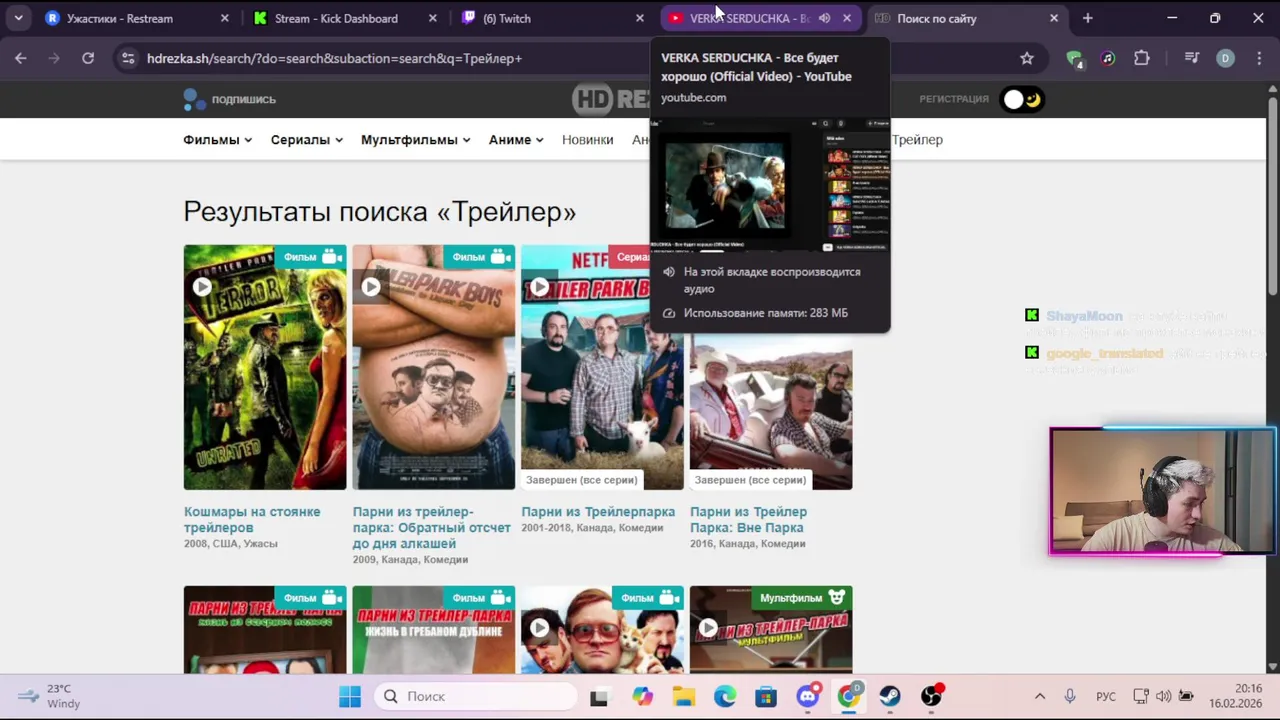Close the Stream - Kick Dashboard tab
Viewport: 1280px width, 720px height.
click(x=433, y=18)
